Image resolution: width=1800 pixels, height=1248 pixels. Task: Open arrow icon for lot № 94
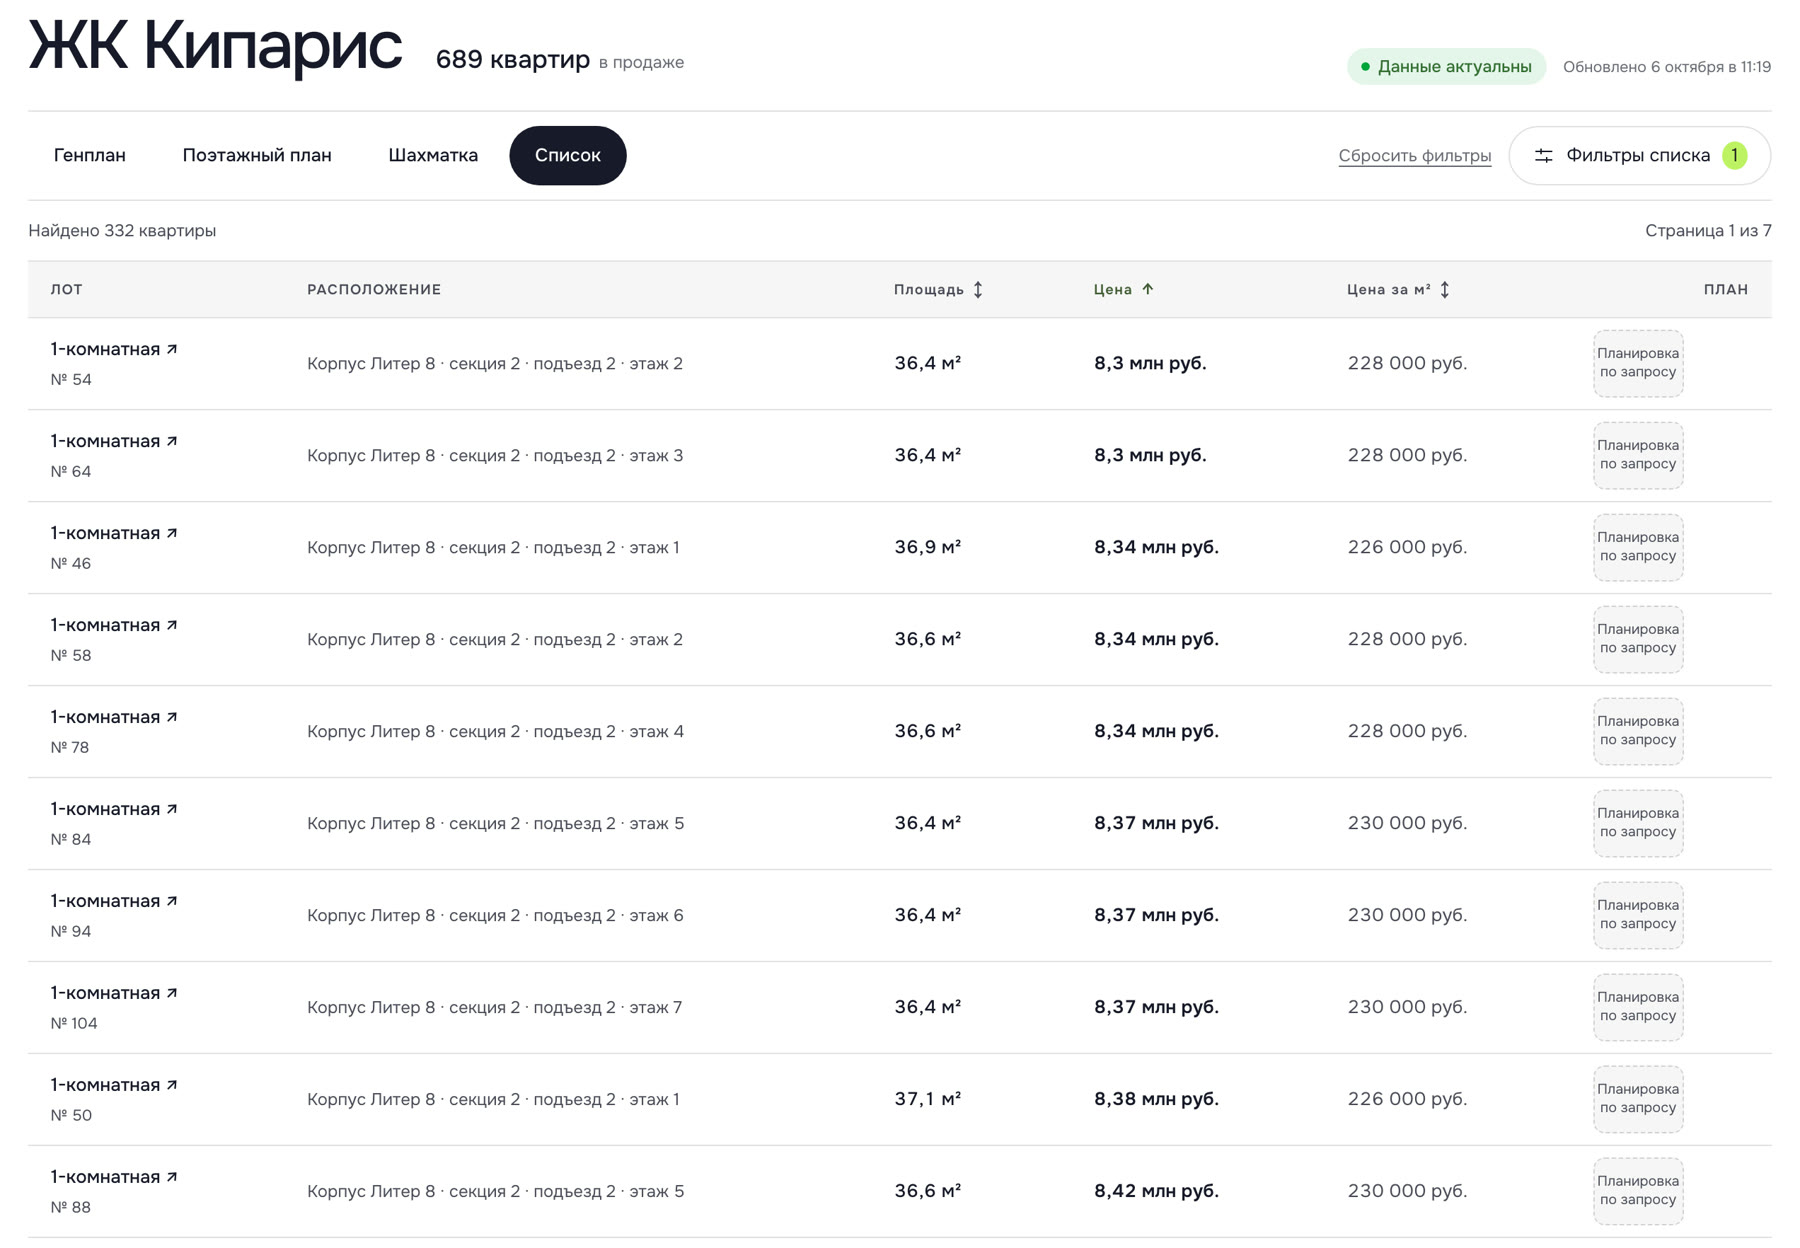pyautogui.click(x=172, y=901)
